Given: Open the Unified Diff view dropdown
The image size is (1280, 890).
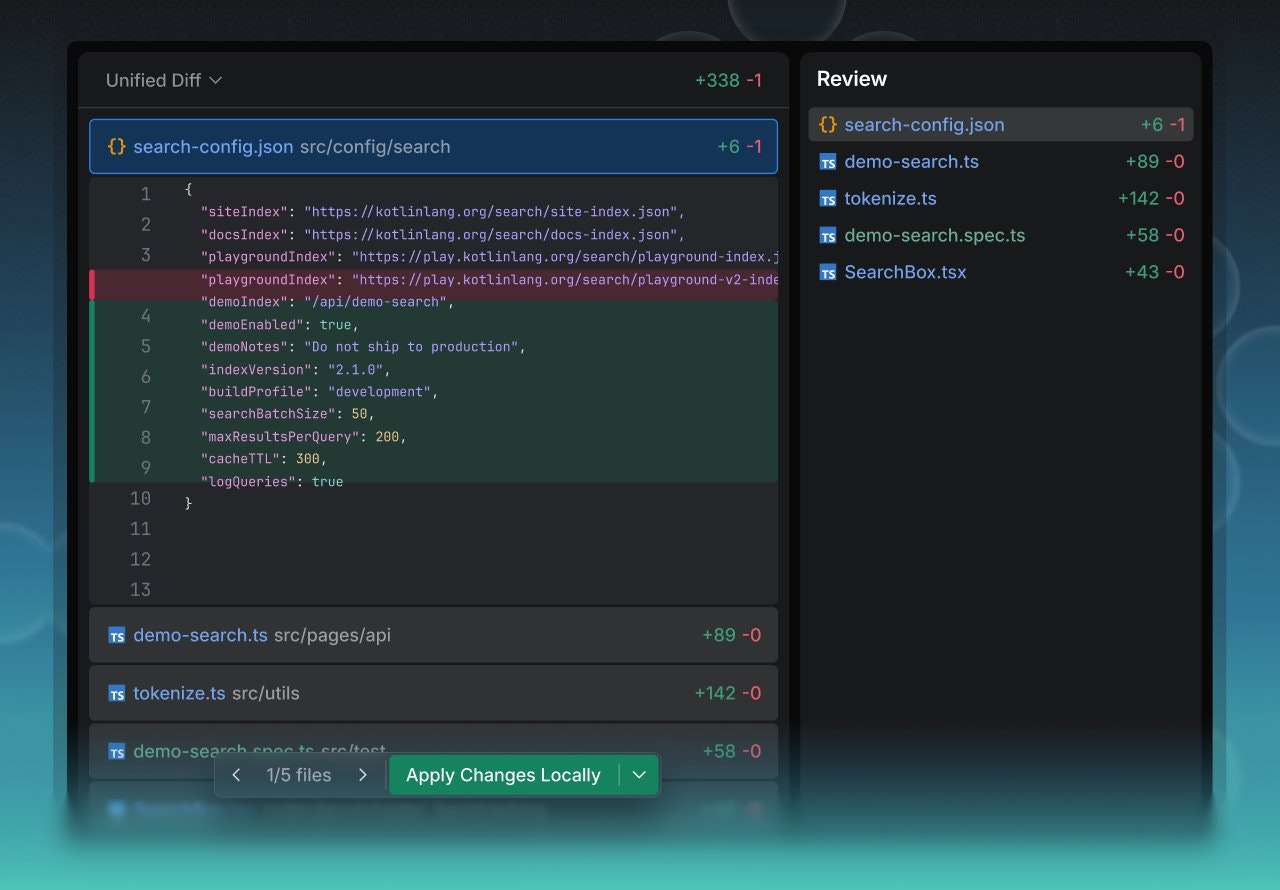Looking at the screenshot, I should [x=164, y=81].
